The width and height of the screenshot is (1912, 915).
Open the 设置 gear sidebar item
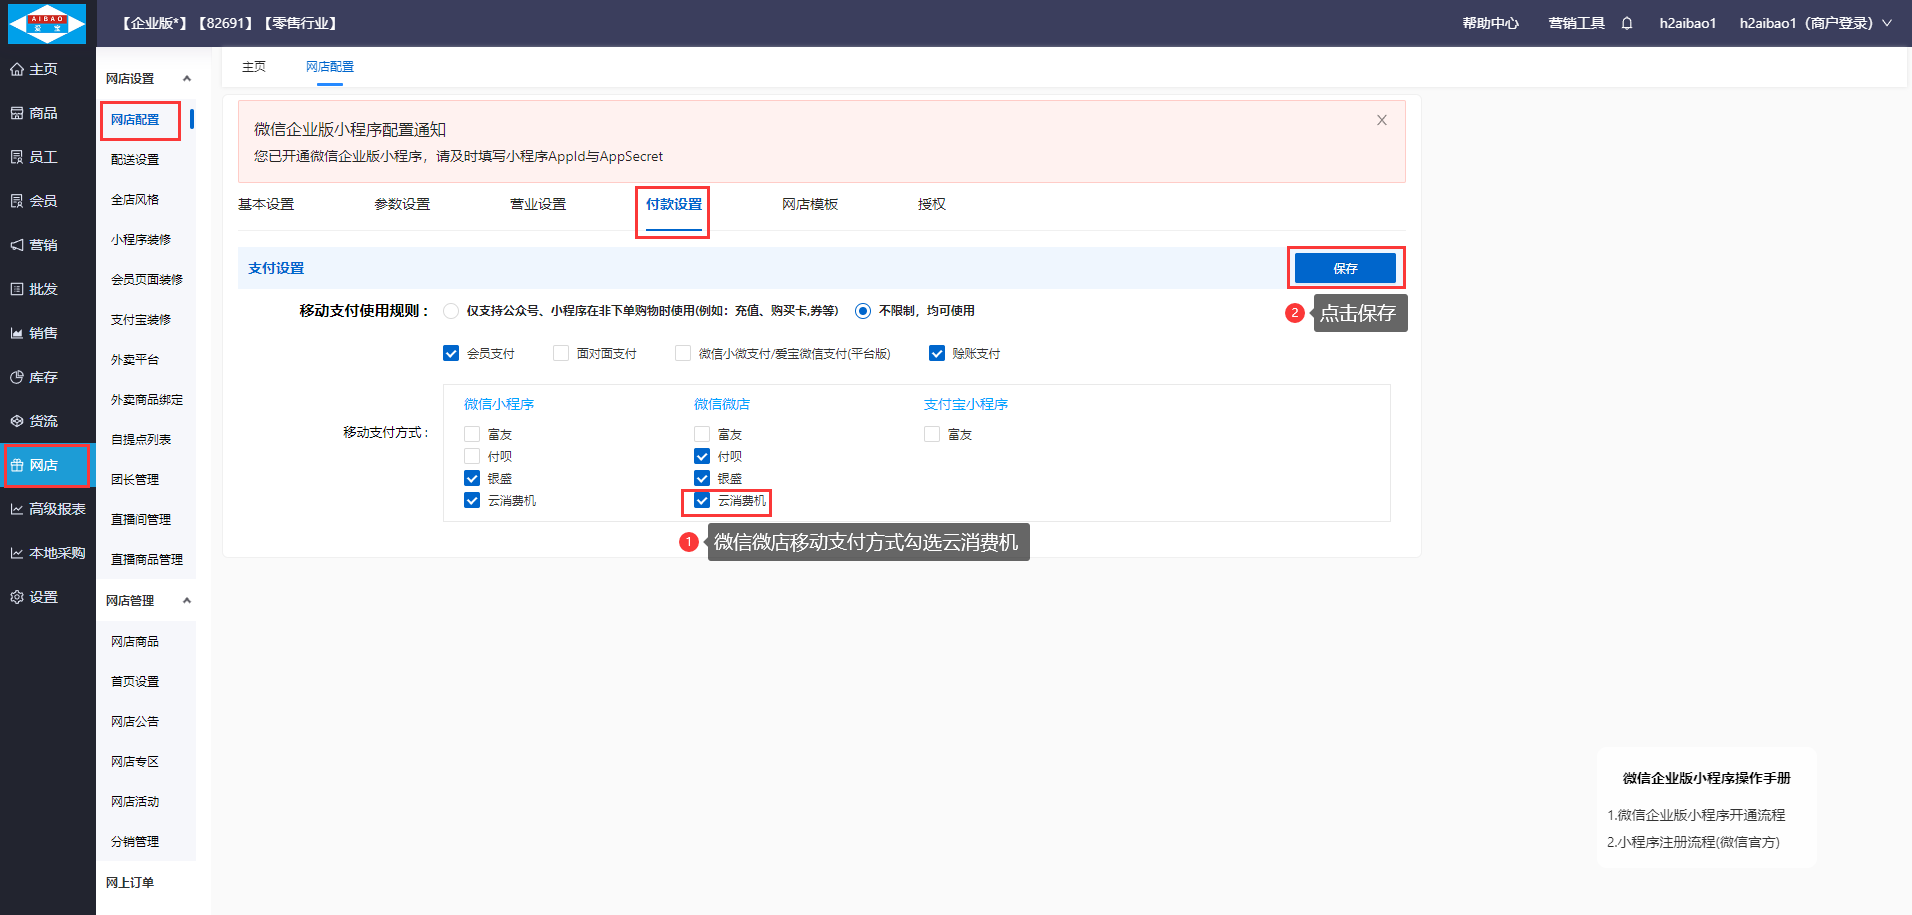coord(34,597)
